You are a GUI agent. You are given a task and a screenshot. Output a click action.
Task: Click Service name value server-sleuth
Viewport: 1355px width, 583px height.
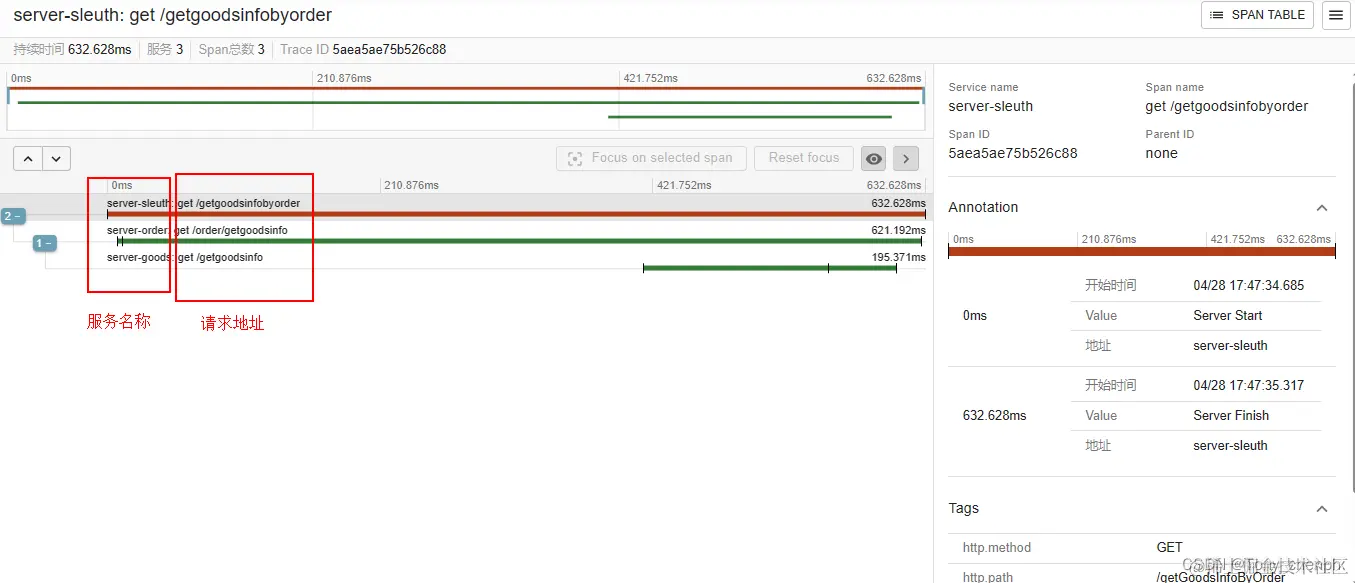click(x=990, y=106)
